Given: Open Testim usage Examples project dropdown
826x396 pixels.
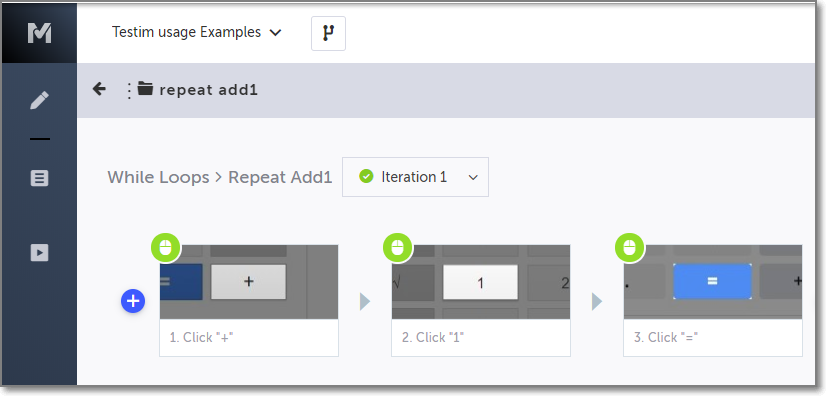Looking at the screenshot, I should pyautogui.click(x=196, y=33).
